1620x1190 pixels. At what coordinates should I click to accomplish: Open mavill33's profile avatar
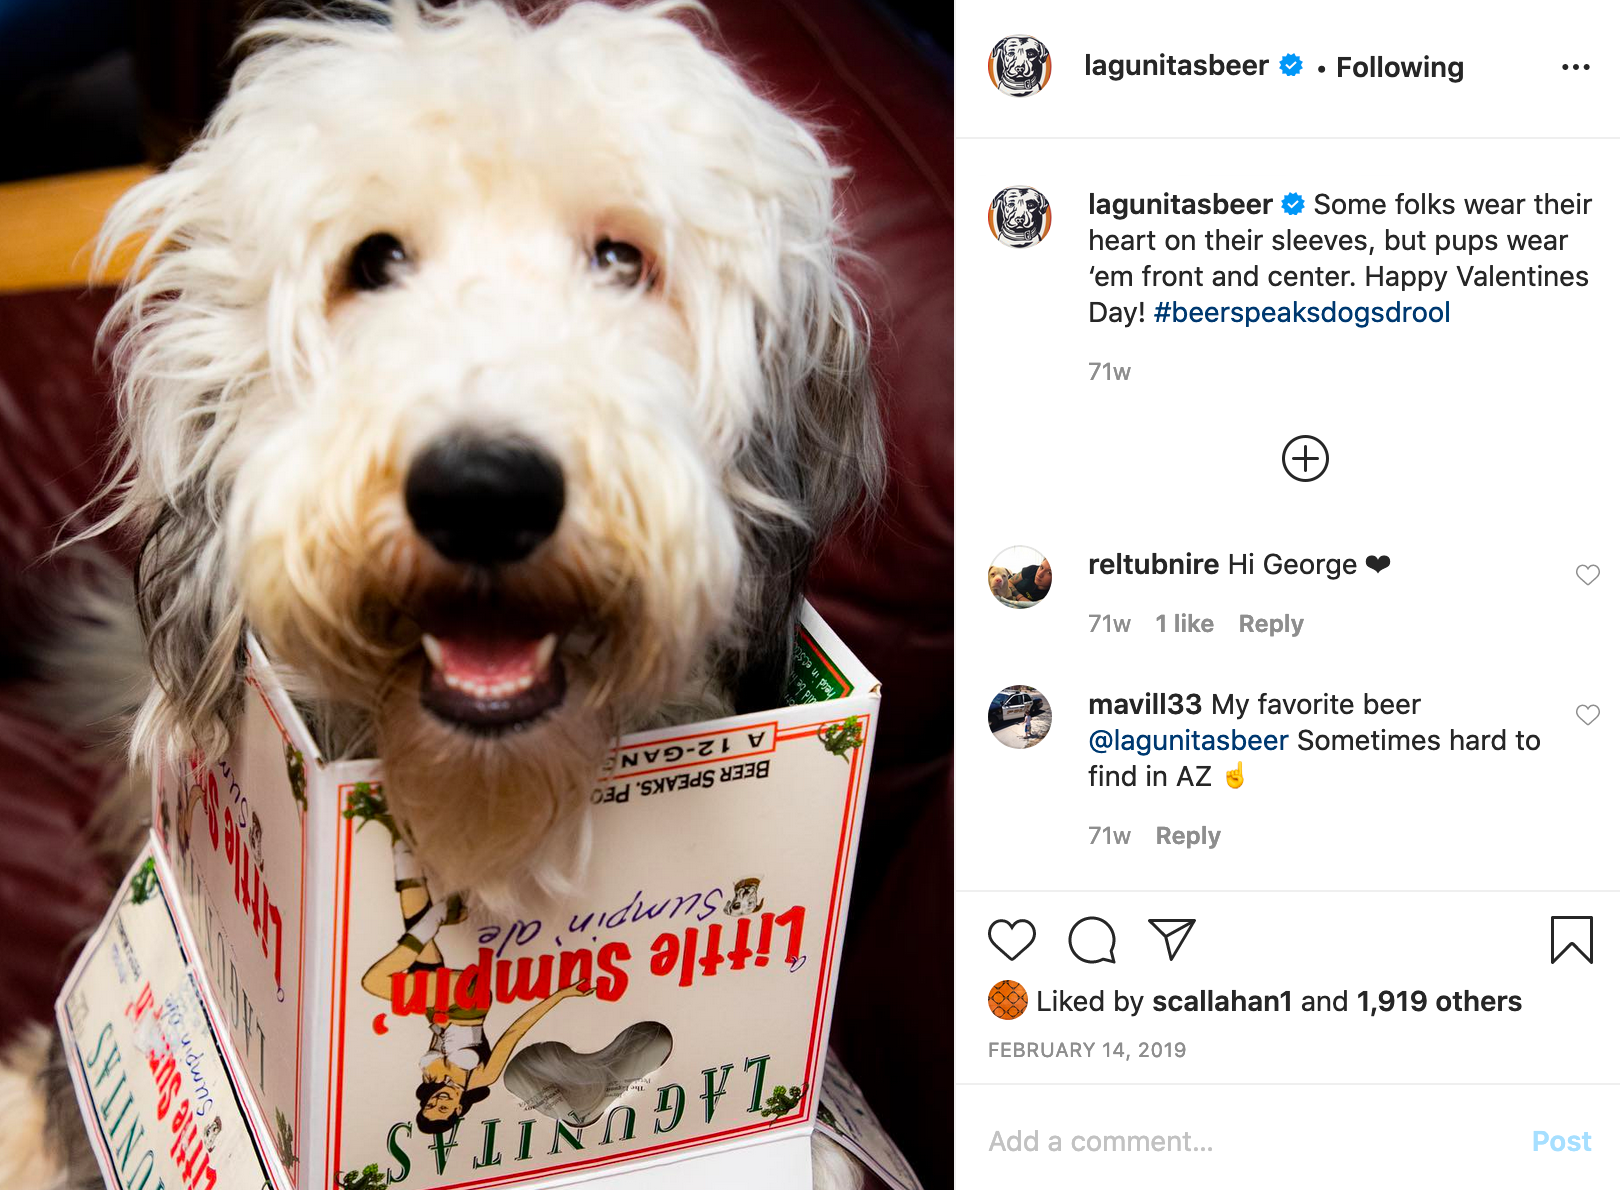[x=1020, y=717]
